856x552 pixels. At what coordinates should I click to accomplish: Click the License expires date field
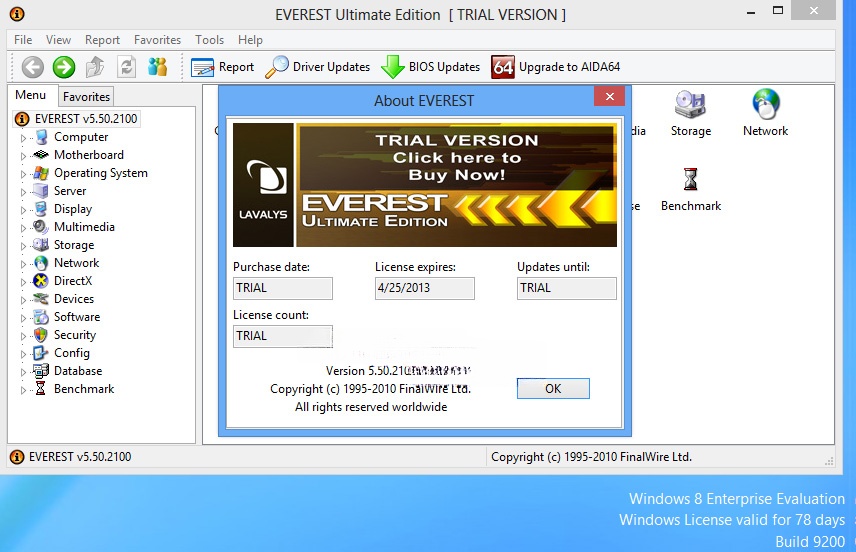point(425,288)
